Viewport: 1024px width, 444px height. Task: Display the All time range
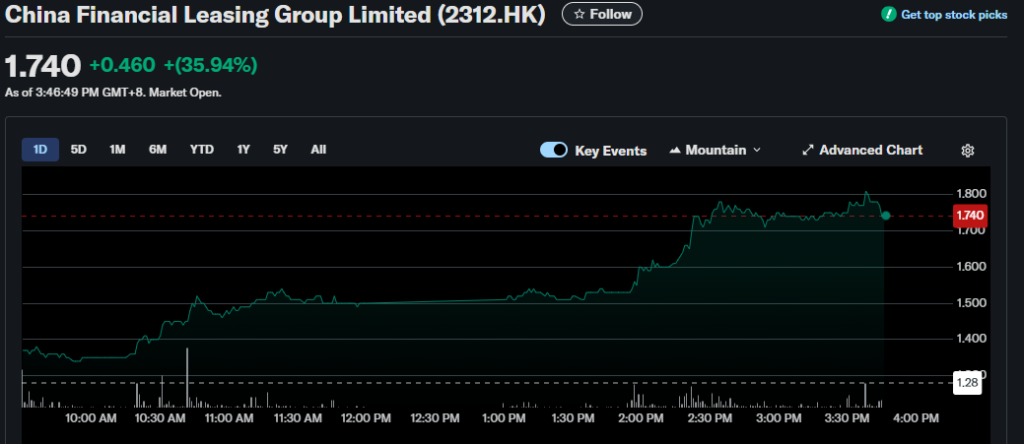pyautogui.click(x=318, y=150)
